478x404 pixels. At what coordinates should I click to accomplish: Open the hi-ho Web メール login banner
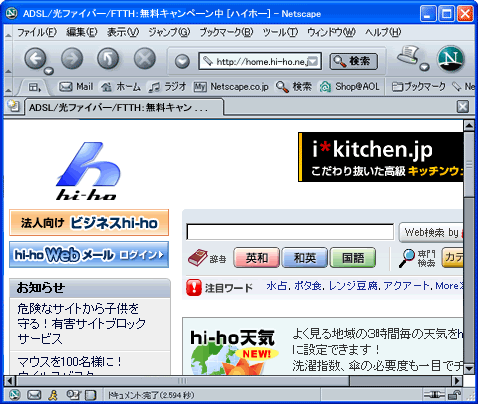point(89,255)
